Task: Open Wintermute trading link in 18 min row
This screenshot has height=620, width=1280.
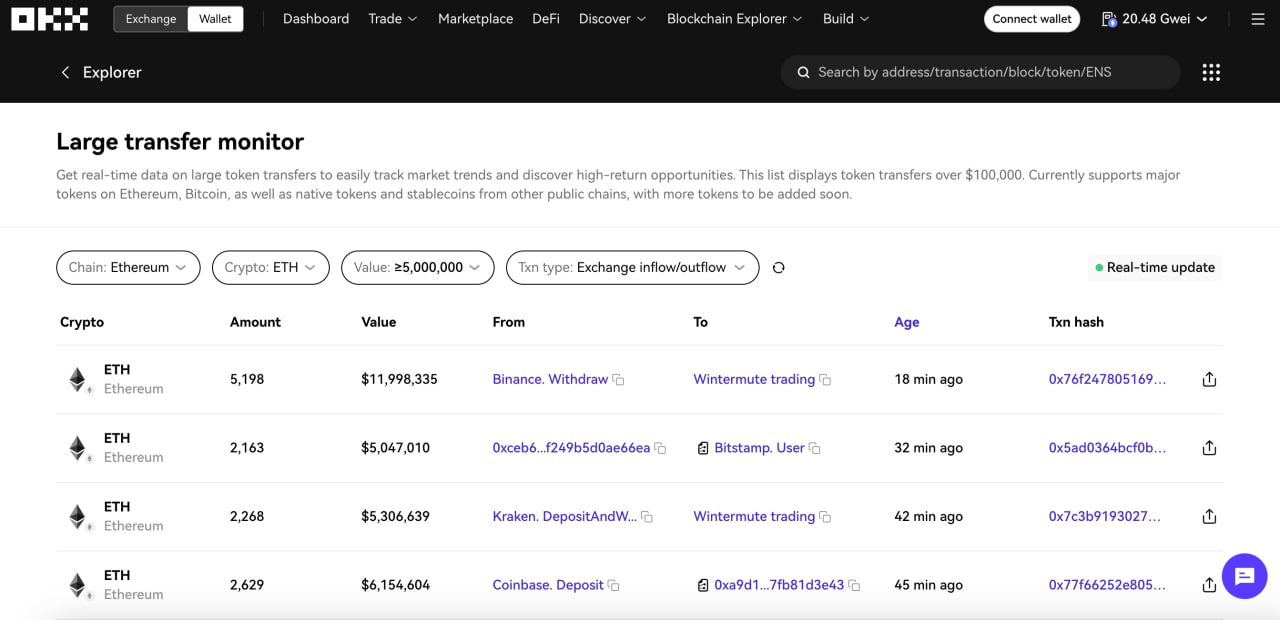Action: point(754,379)
